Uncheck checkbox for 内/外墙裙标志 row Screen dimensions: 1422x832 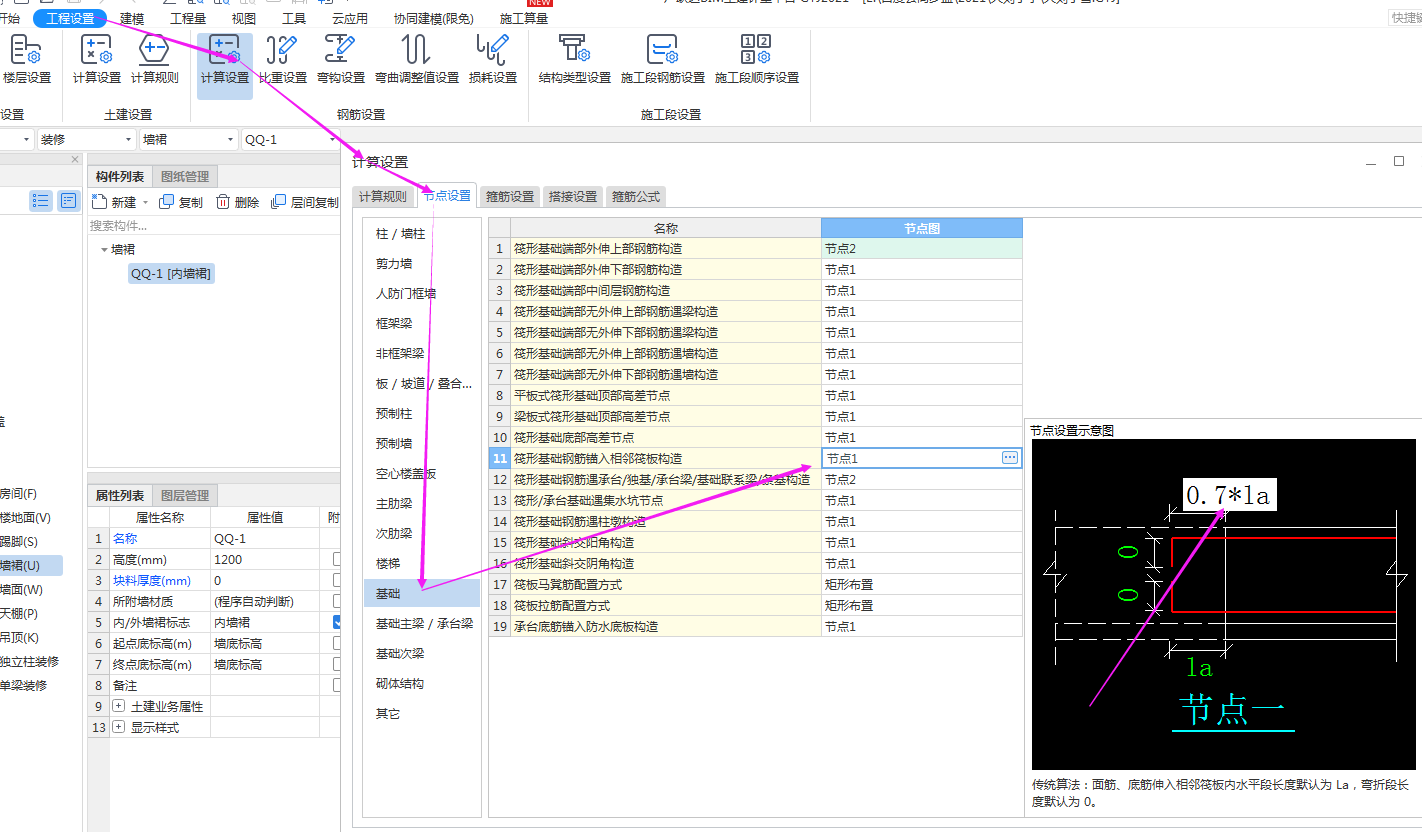coord(338,622)
